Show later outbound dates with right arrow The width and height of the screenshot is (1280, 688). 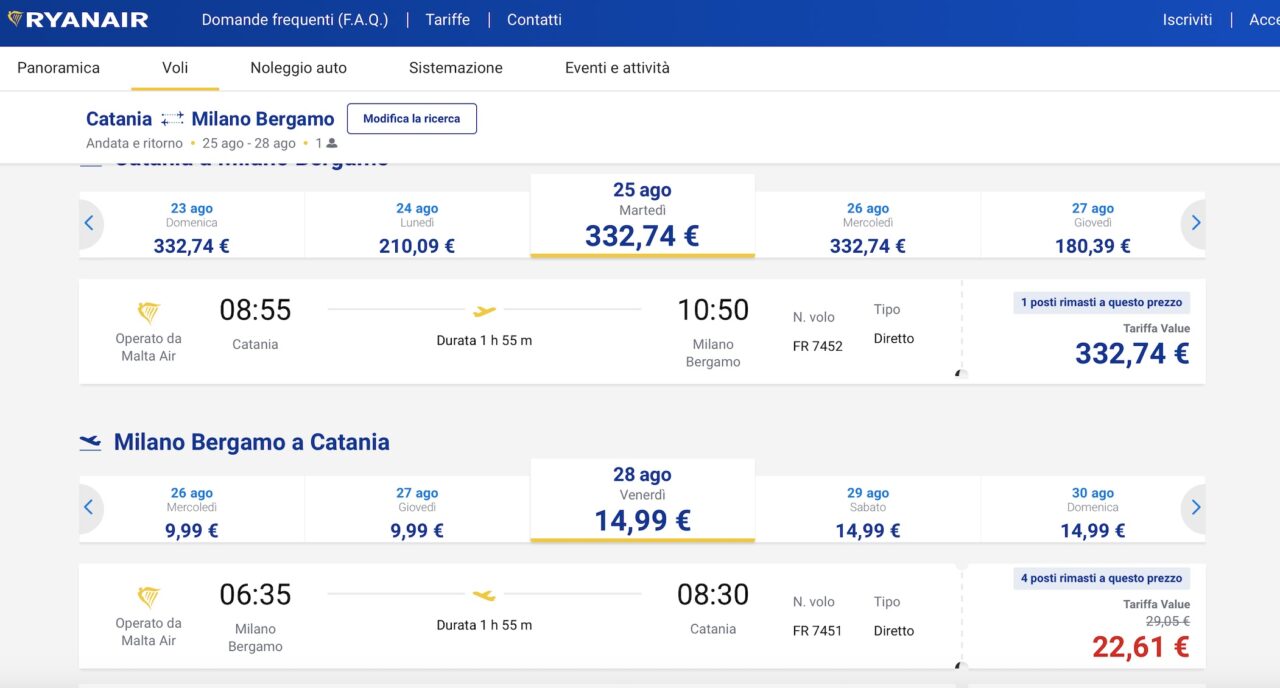click(x=1195, y=223)
